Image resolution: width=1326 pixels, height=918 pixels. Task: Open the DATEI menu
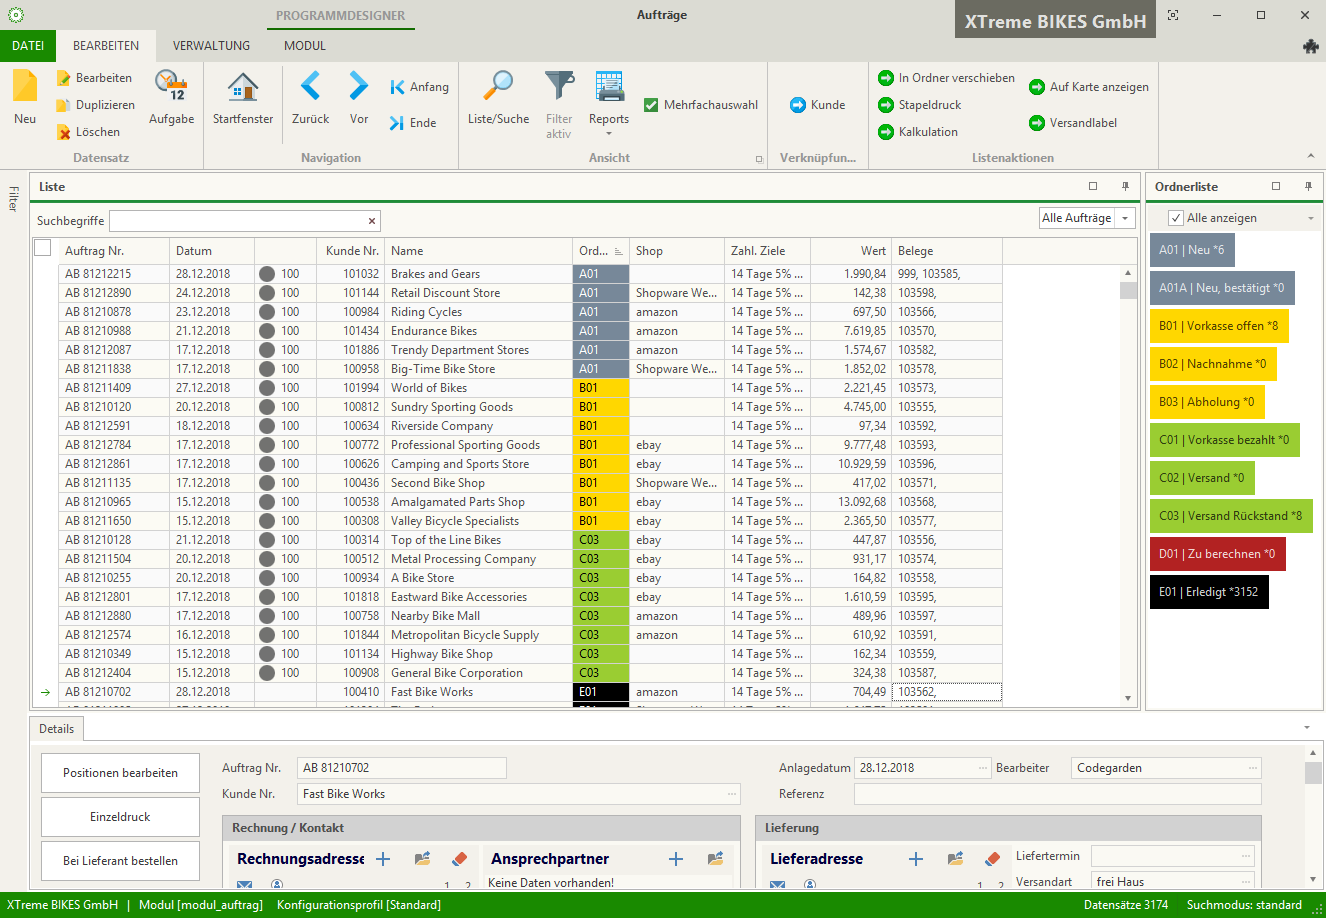click(28, 46)
